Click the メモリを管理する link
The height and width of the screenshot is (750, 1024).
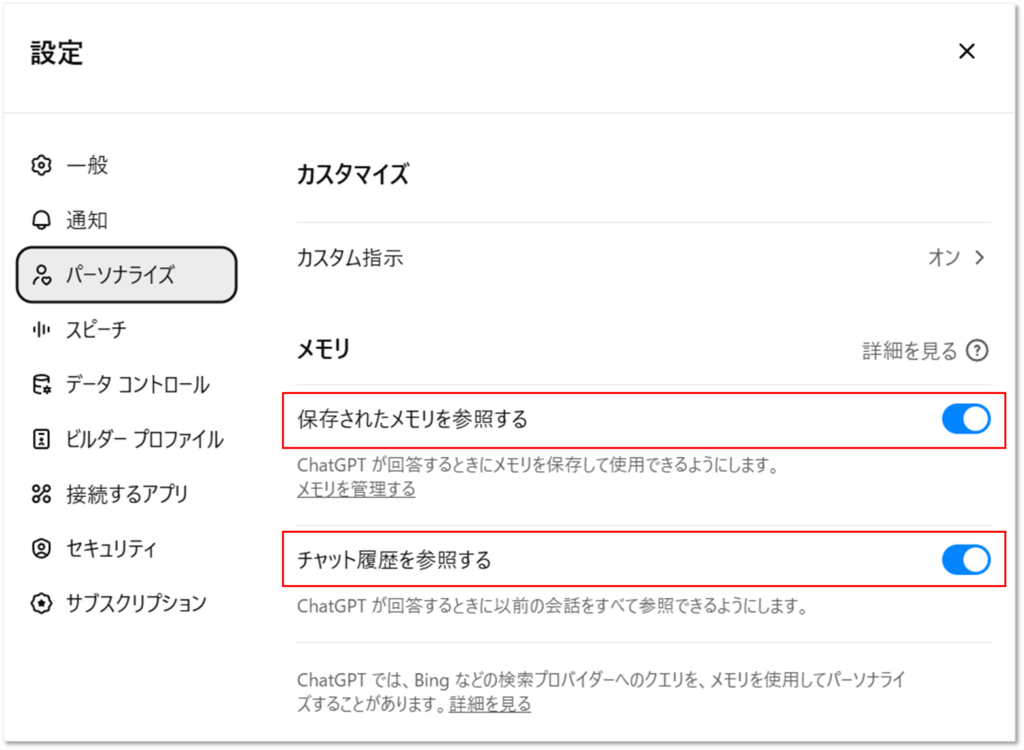pyautogui.click(x=356, y=490)
